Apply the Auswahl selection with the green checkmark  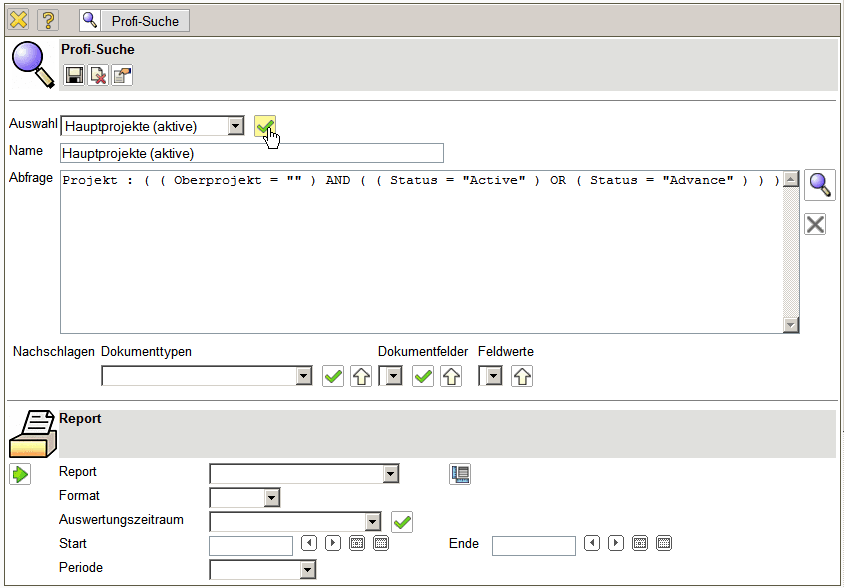point(265,126)
